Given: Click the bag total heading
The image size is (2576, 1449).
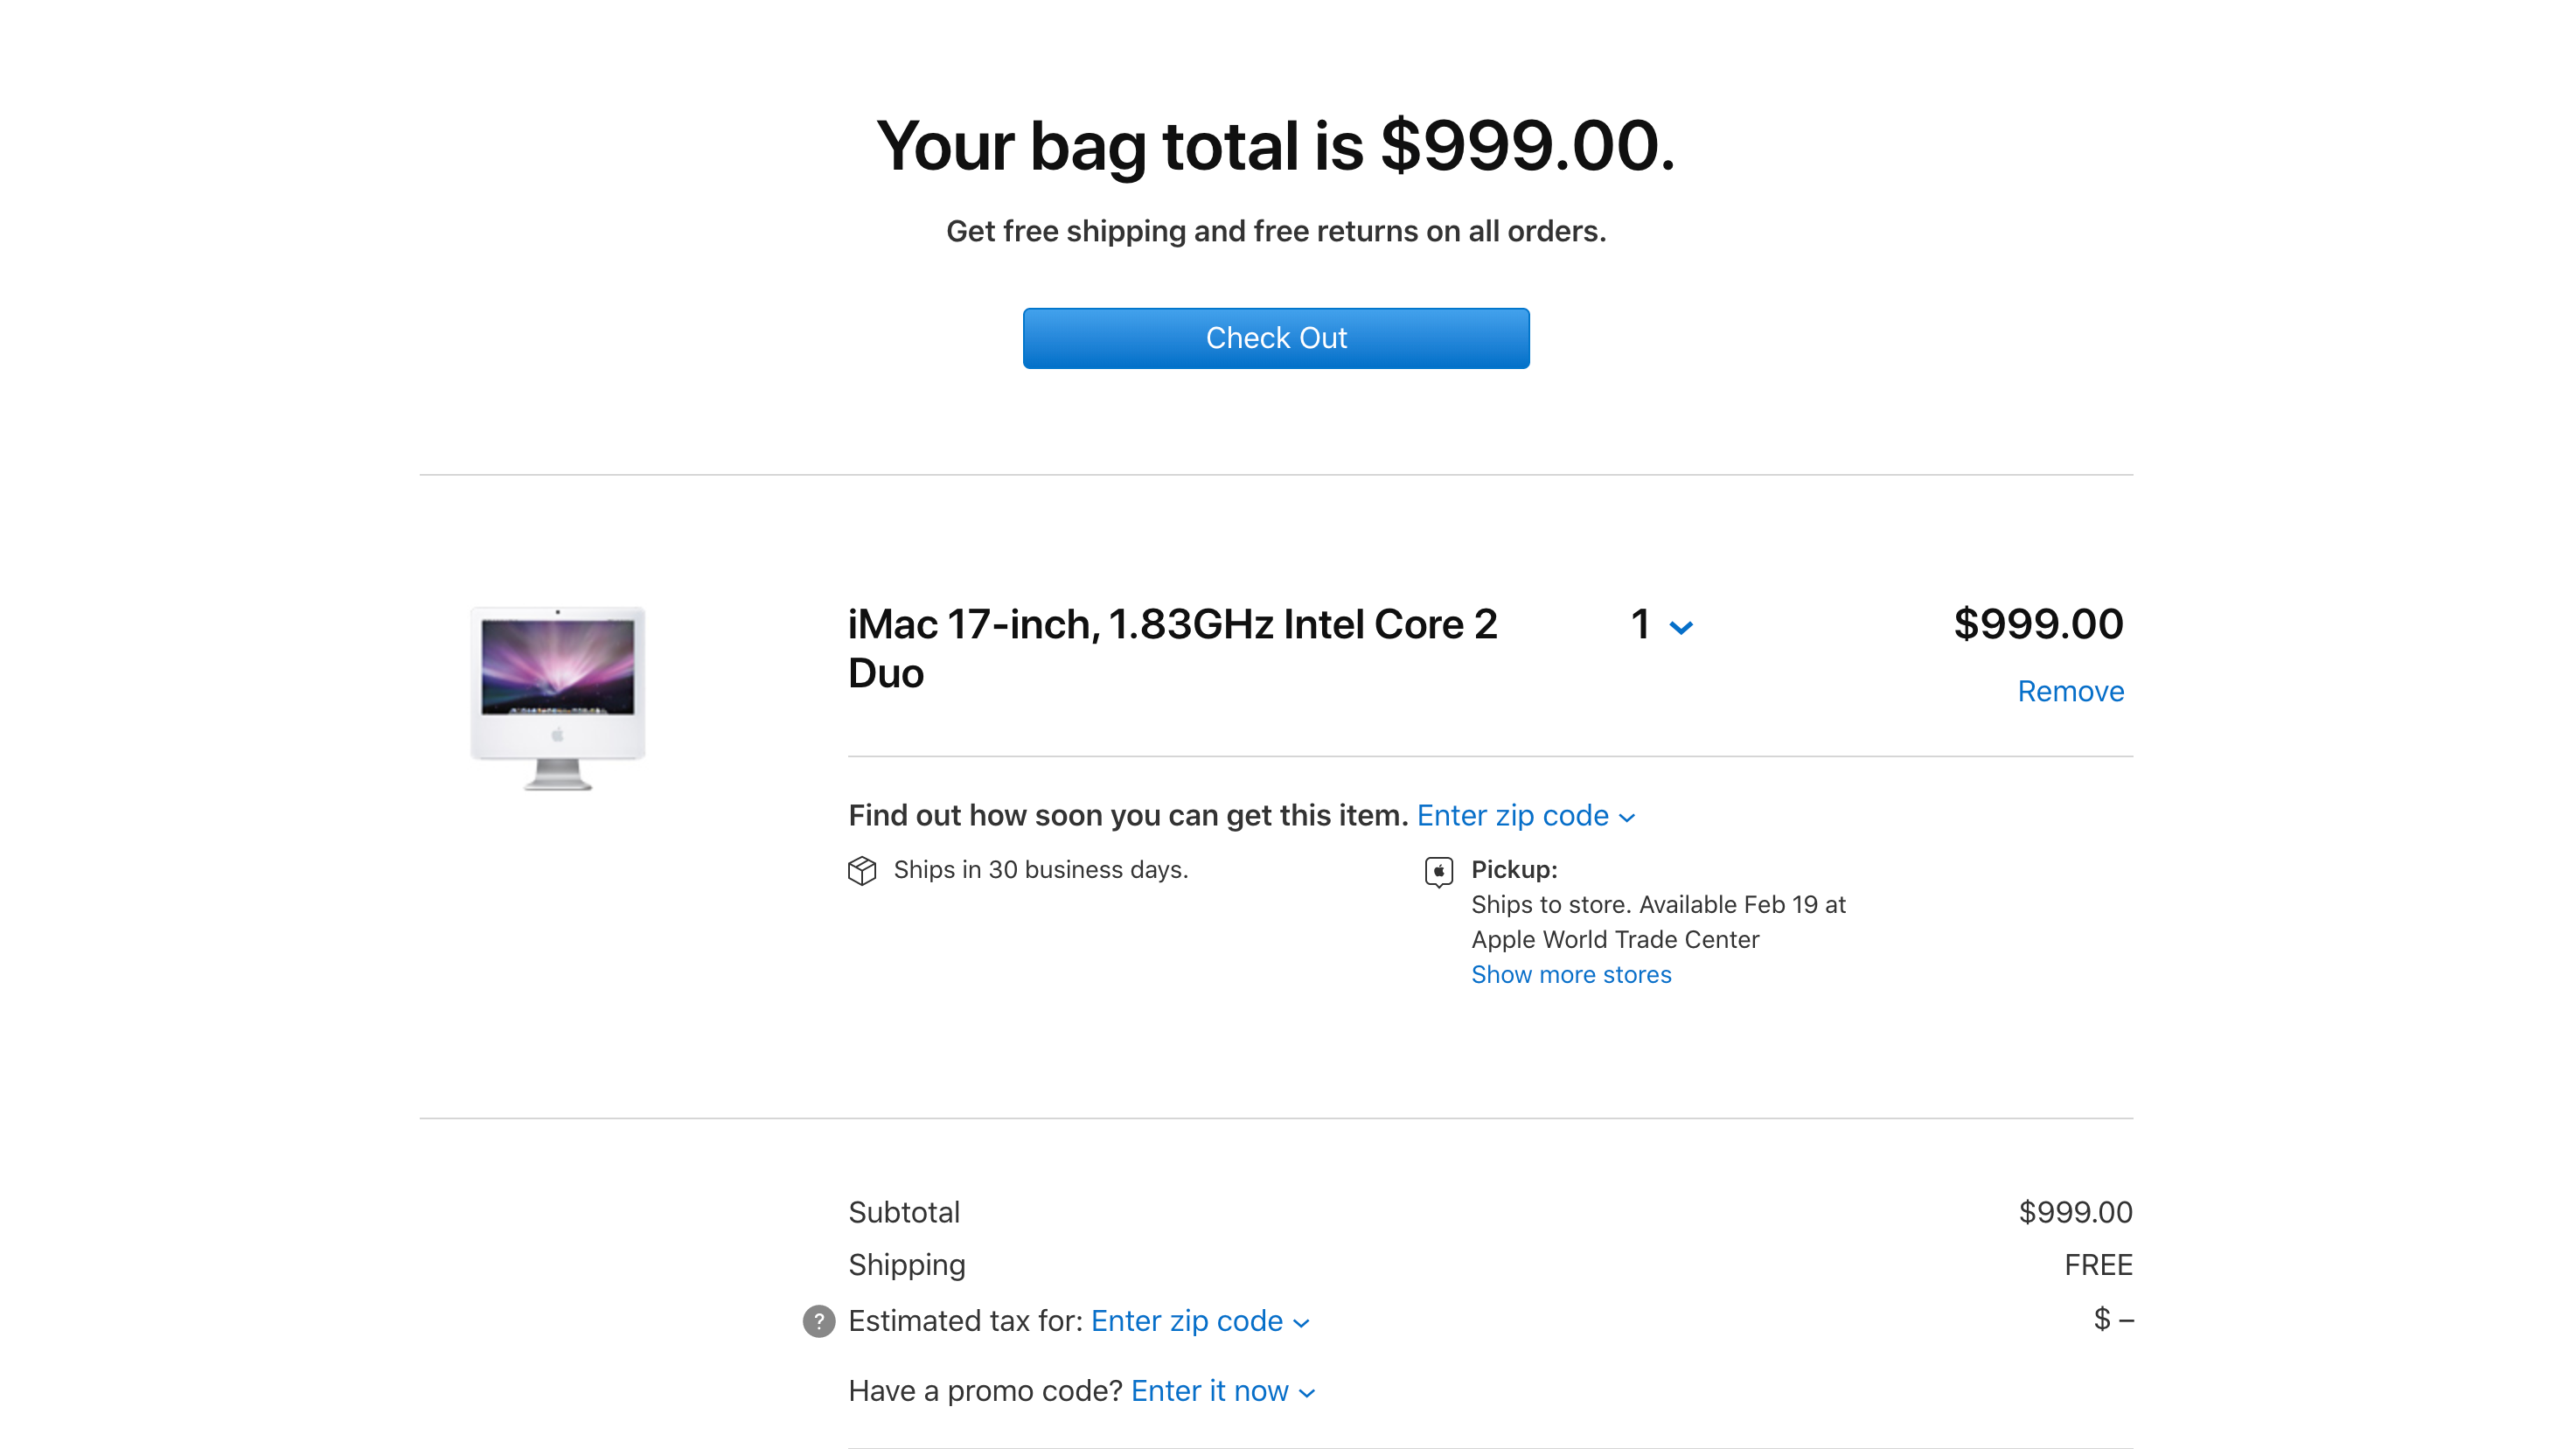Looking at the screenshot, I should point(1275,148).
